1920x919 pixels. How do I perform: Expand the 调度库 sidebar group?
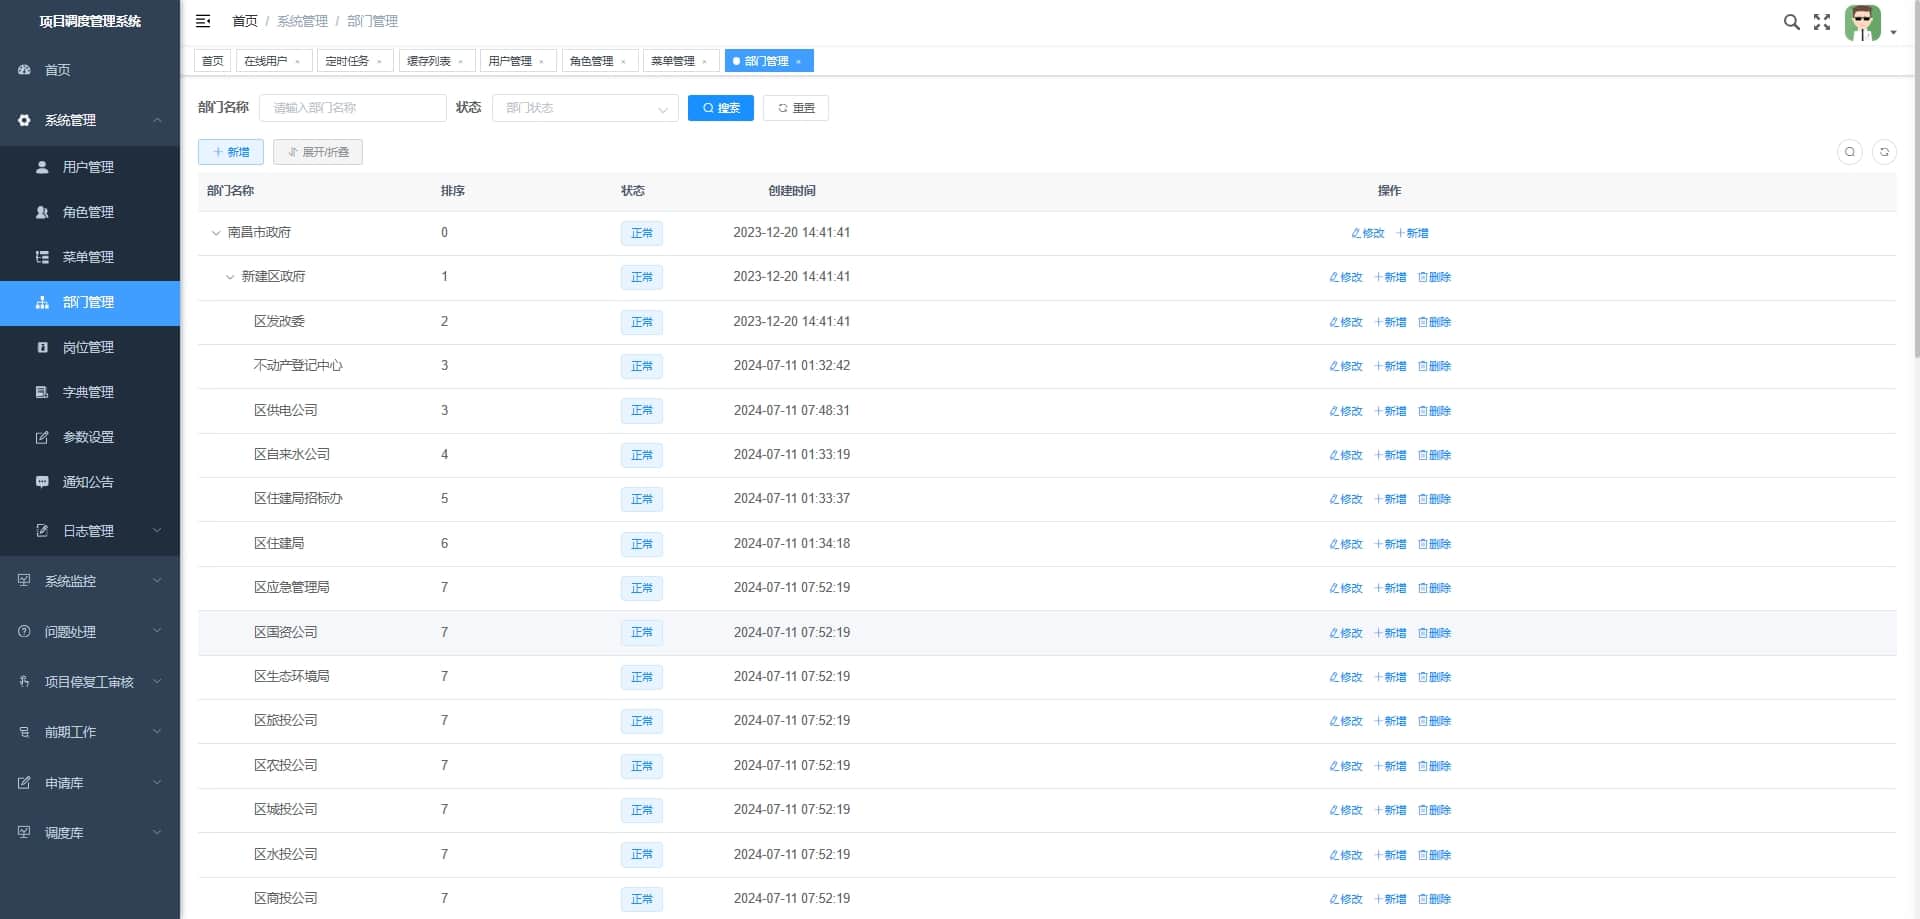pos(90,833)
